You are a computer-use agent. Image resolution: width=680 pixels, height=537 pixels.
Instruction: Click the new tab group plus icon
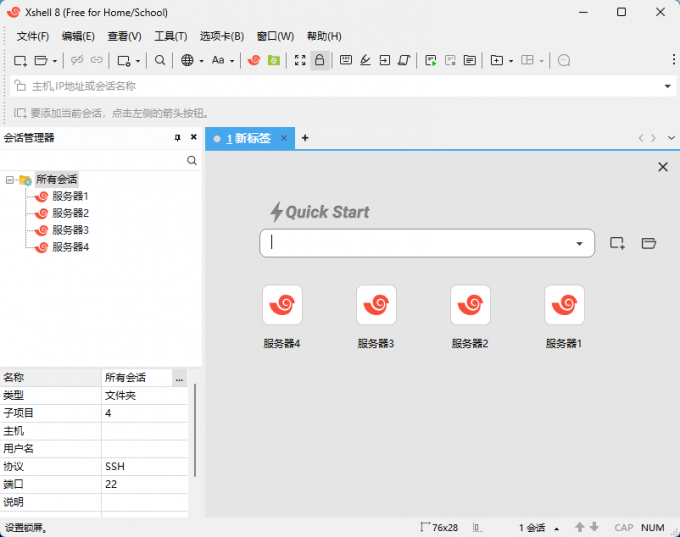[x=497, y=60]
